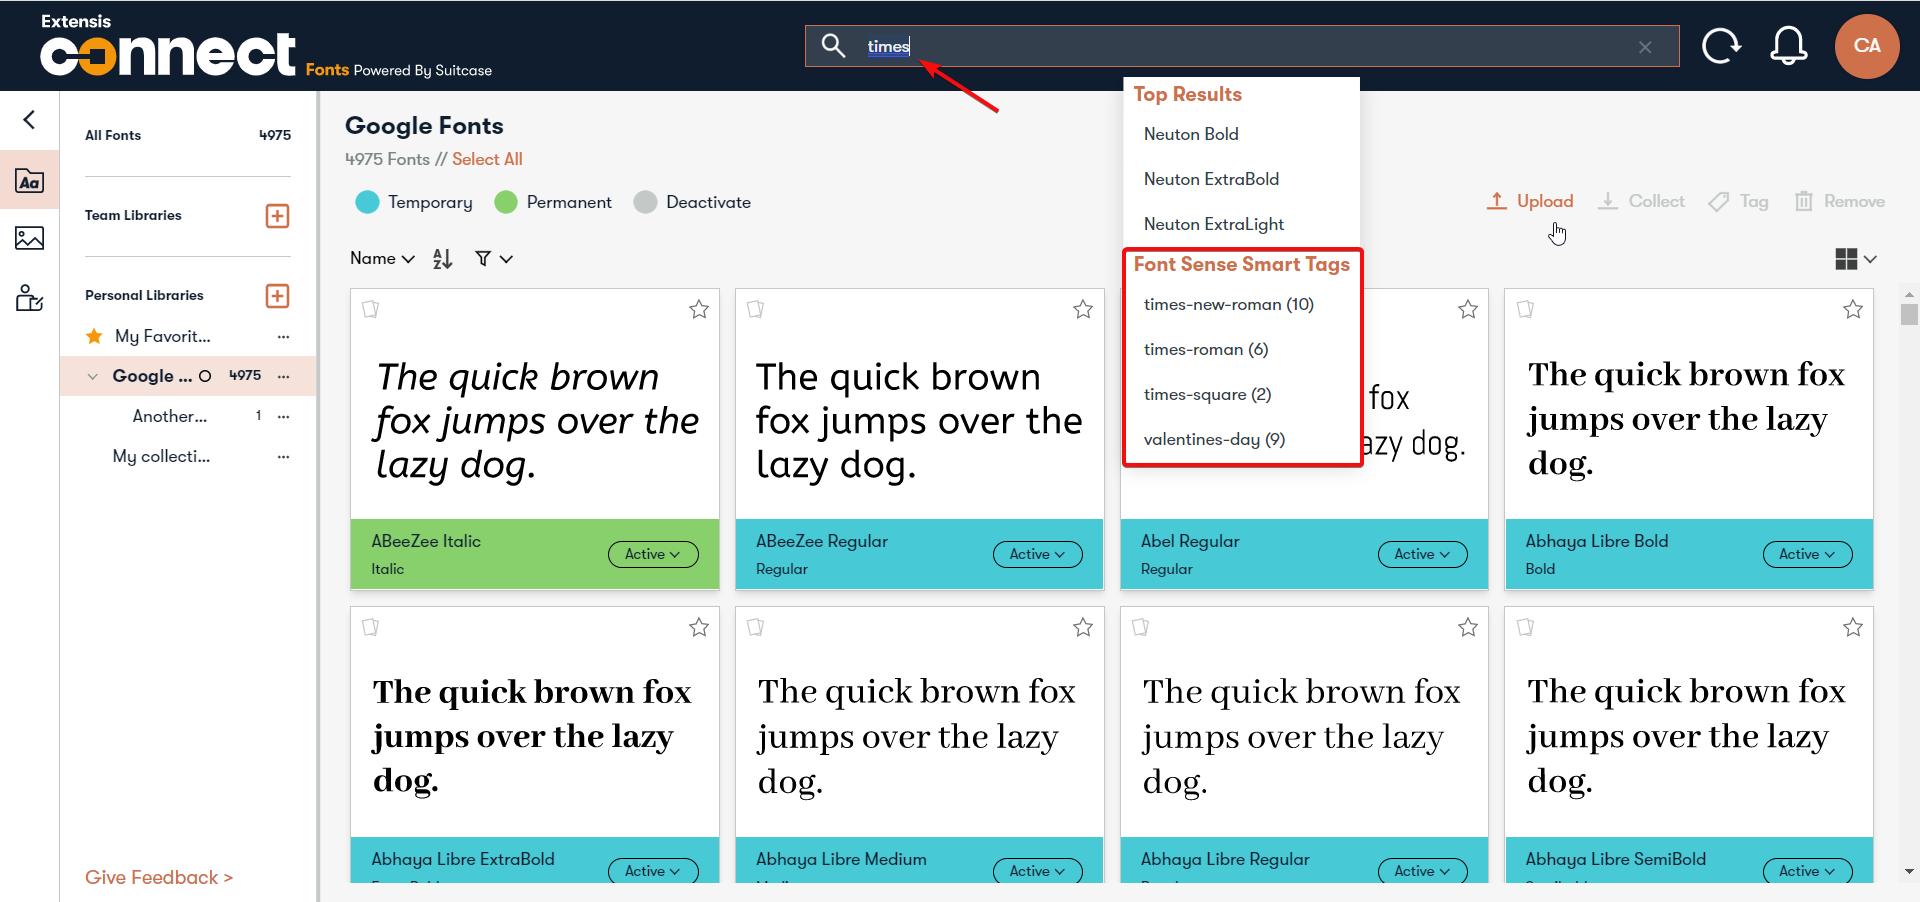
Task: Open the Fonts section icon in sidebar
Action: [x=30, y=180]
